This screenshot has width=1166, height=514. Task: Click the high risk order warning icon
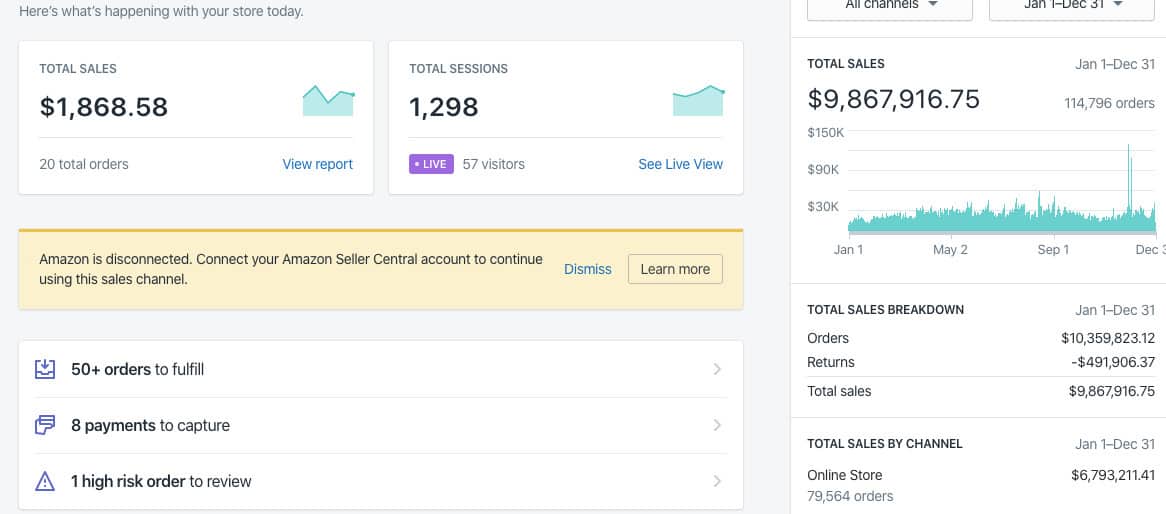pyautogui.click(x=45, y=482)
